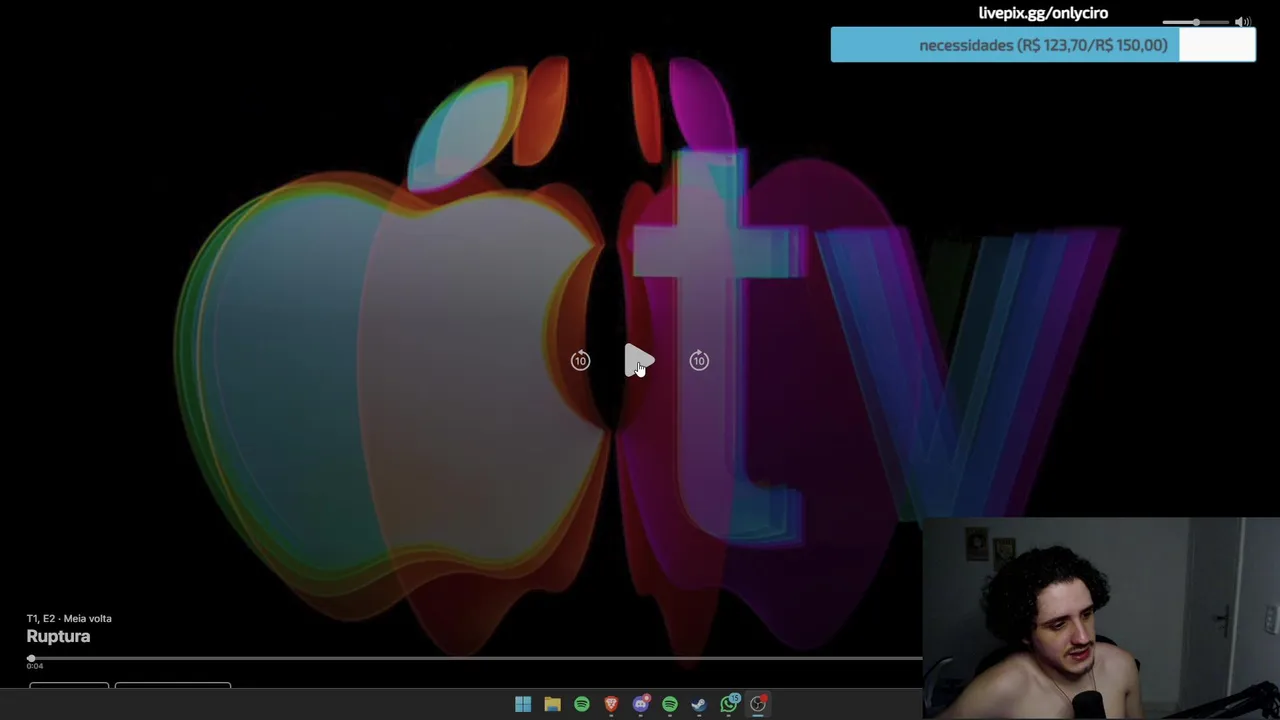Seek on the video progress bar

475,658
